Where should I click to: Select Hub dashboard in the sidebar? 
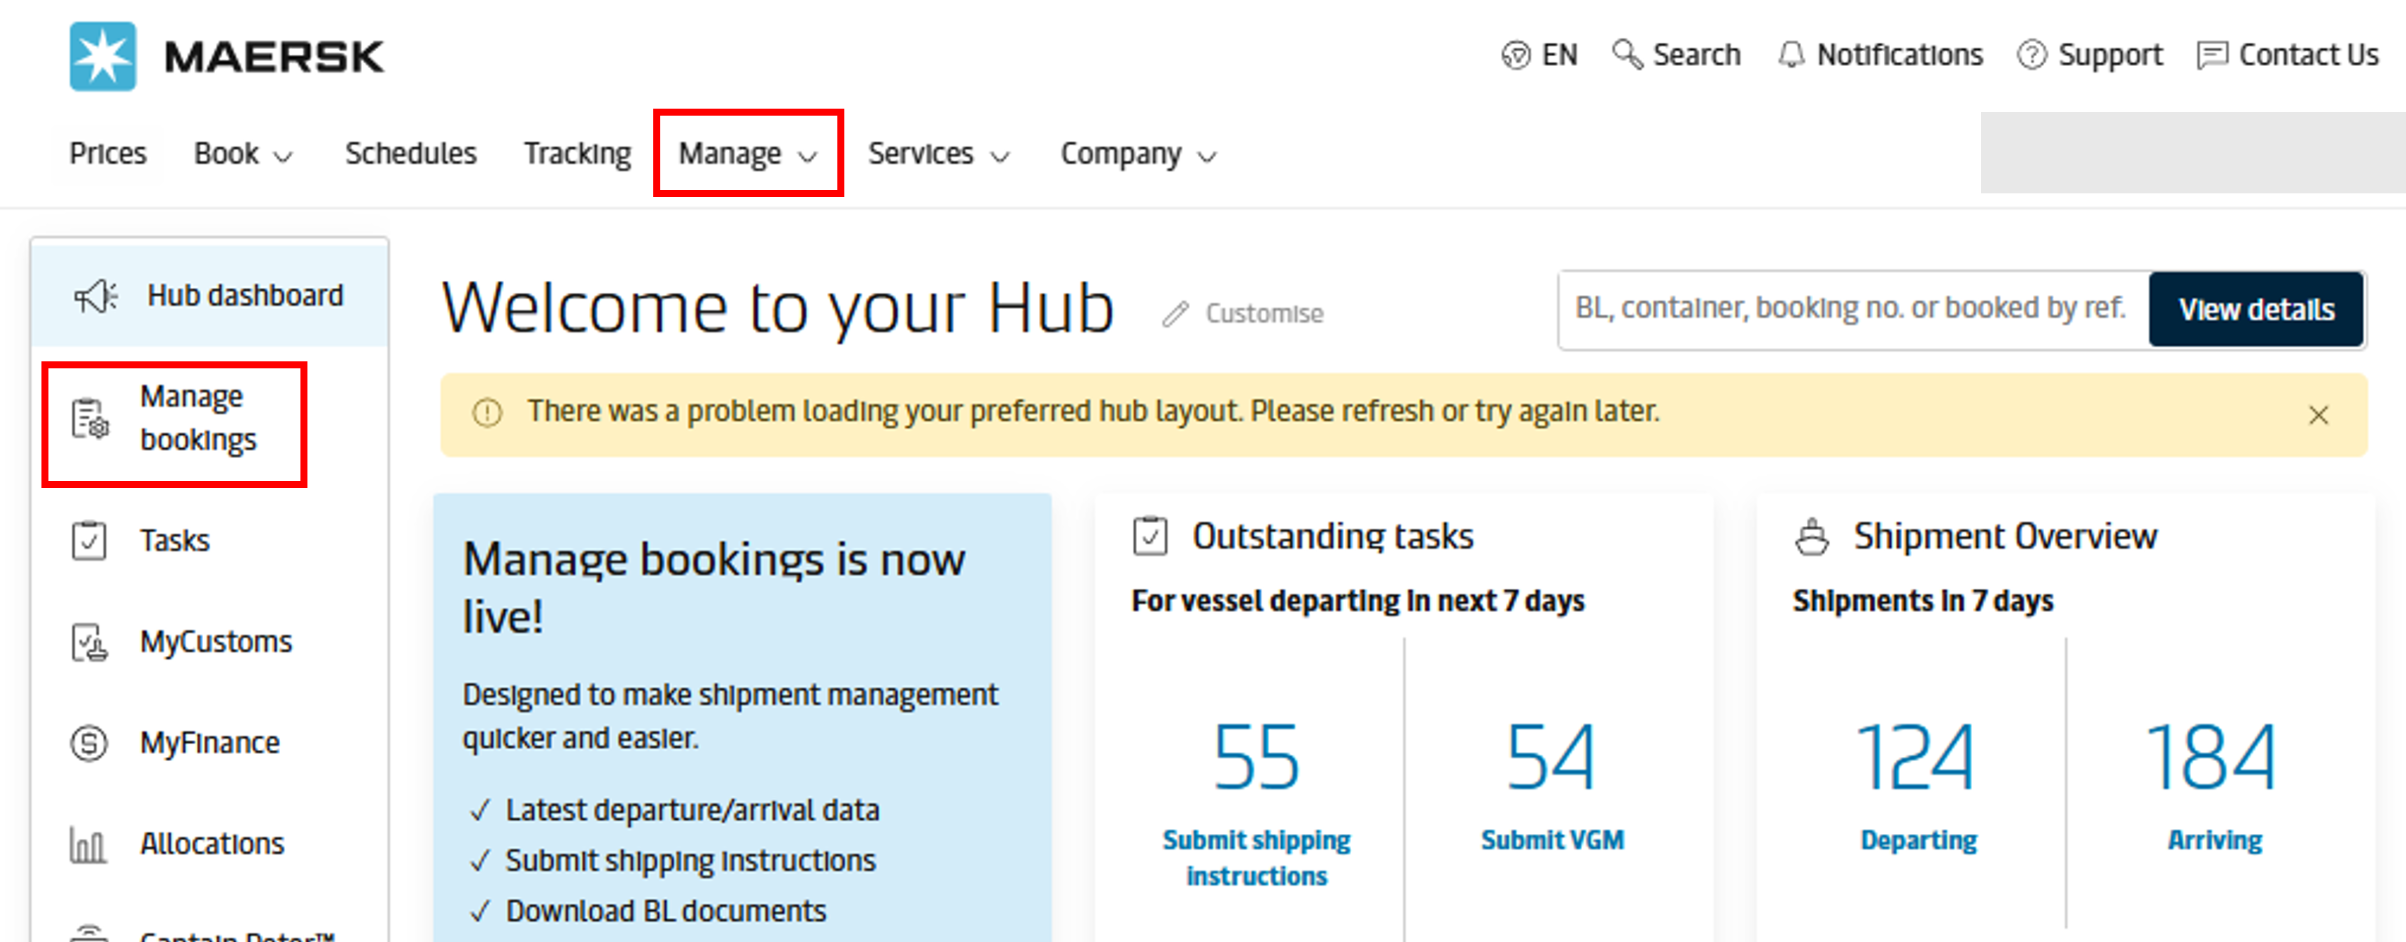tap(209, 296)
